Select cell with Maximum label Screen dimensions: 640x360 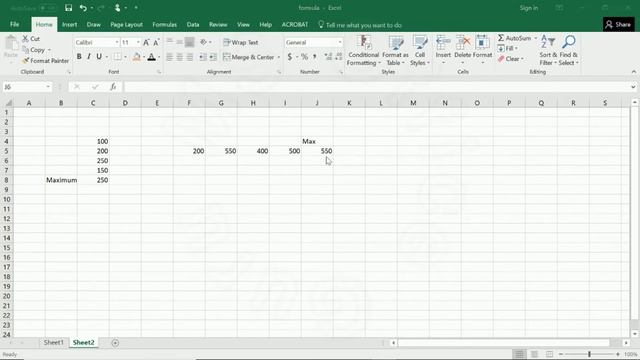(61, 180)
